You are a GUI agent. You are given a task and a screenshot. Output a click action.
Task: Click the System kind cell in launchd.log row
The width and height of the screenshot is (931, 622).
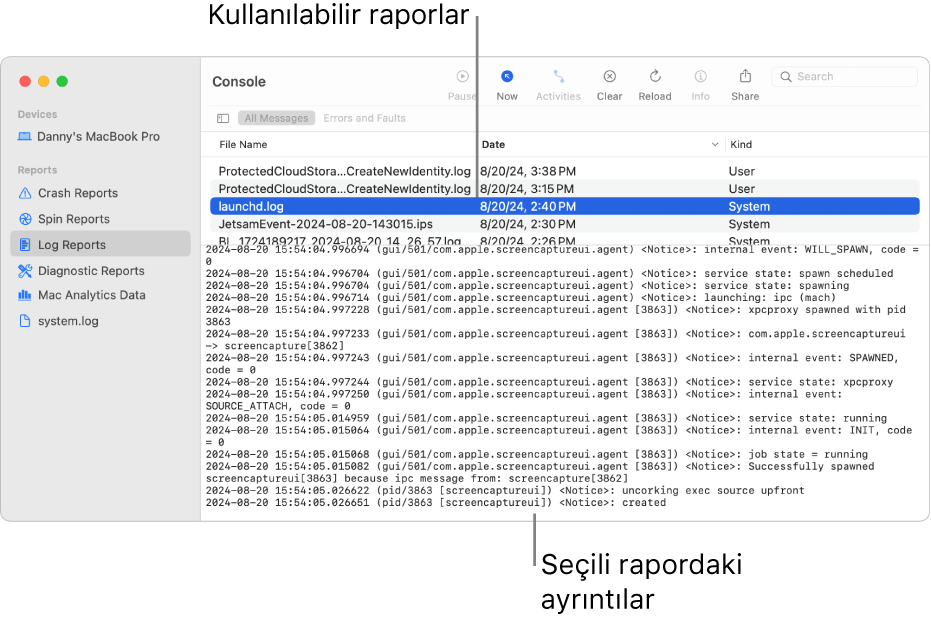click(x=749, y=207)
